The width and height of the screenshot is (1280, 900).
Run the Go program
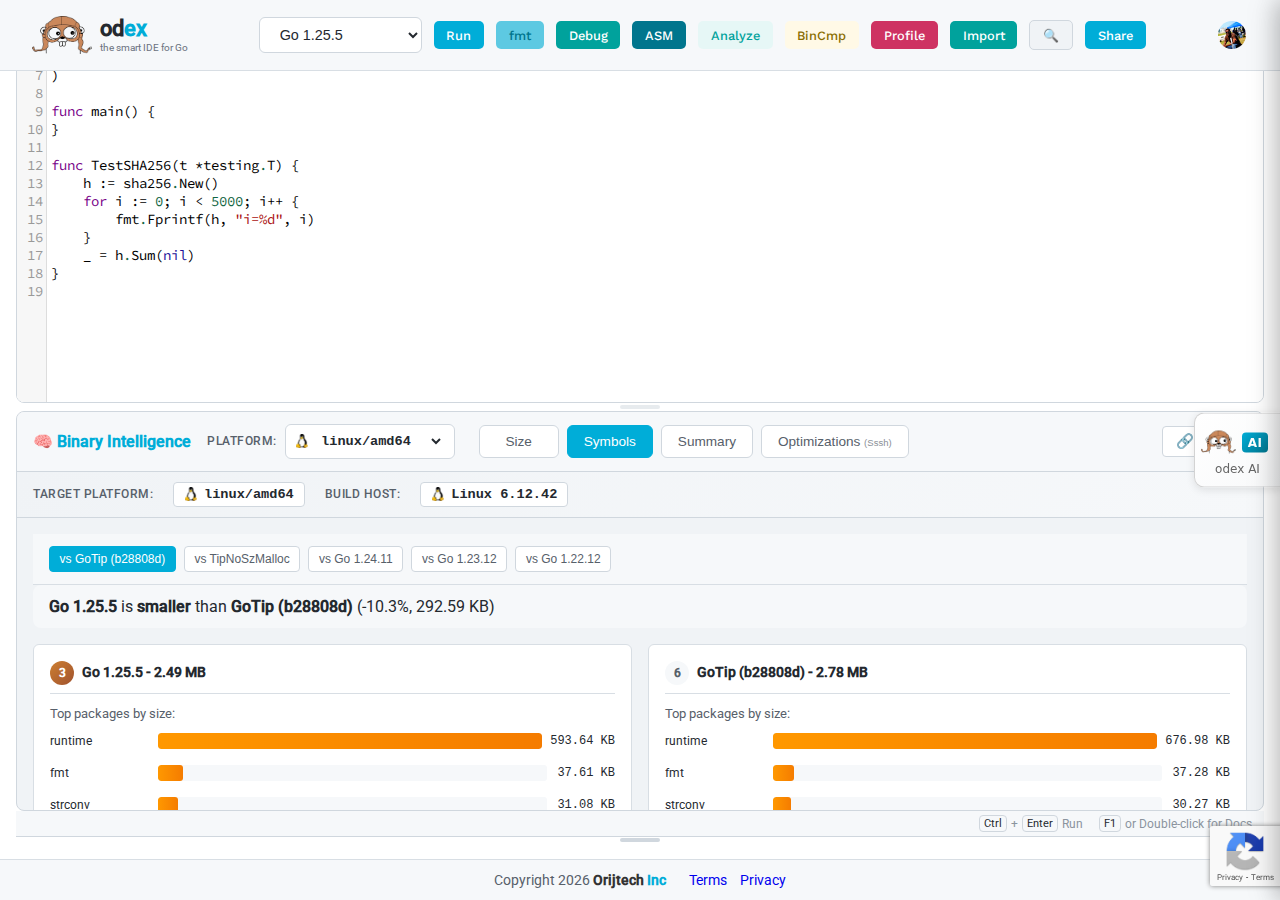tap(458, 34)
